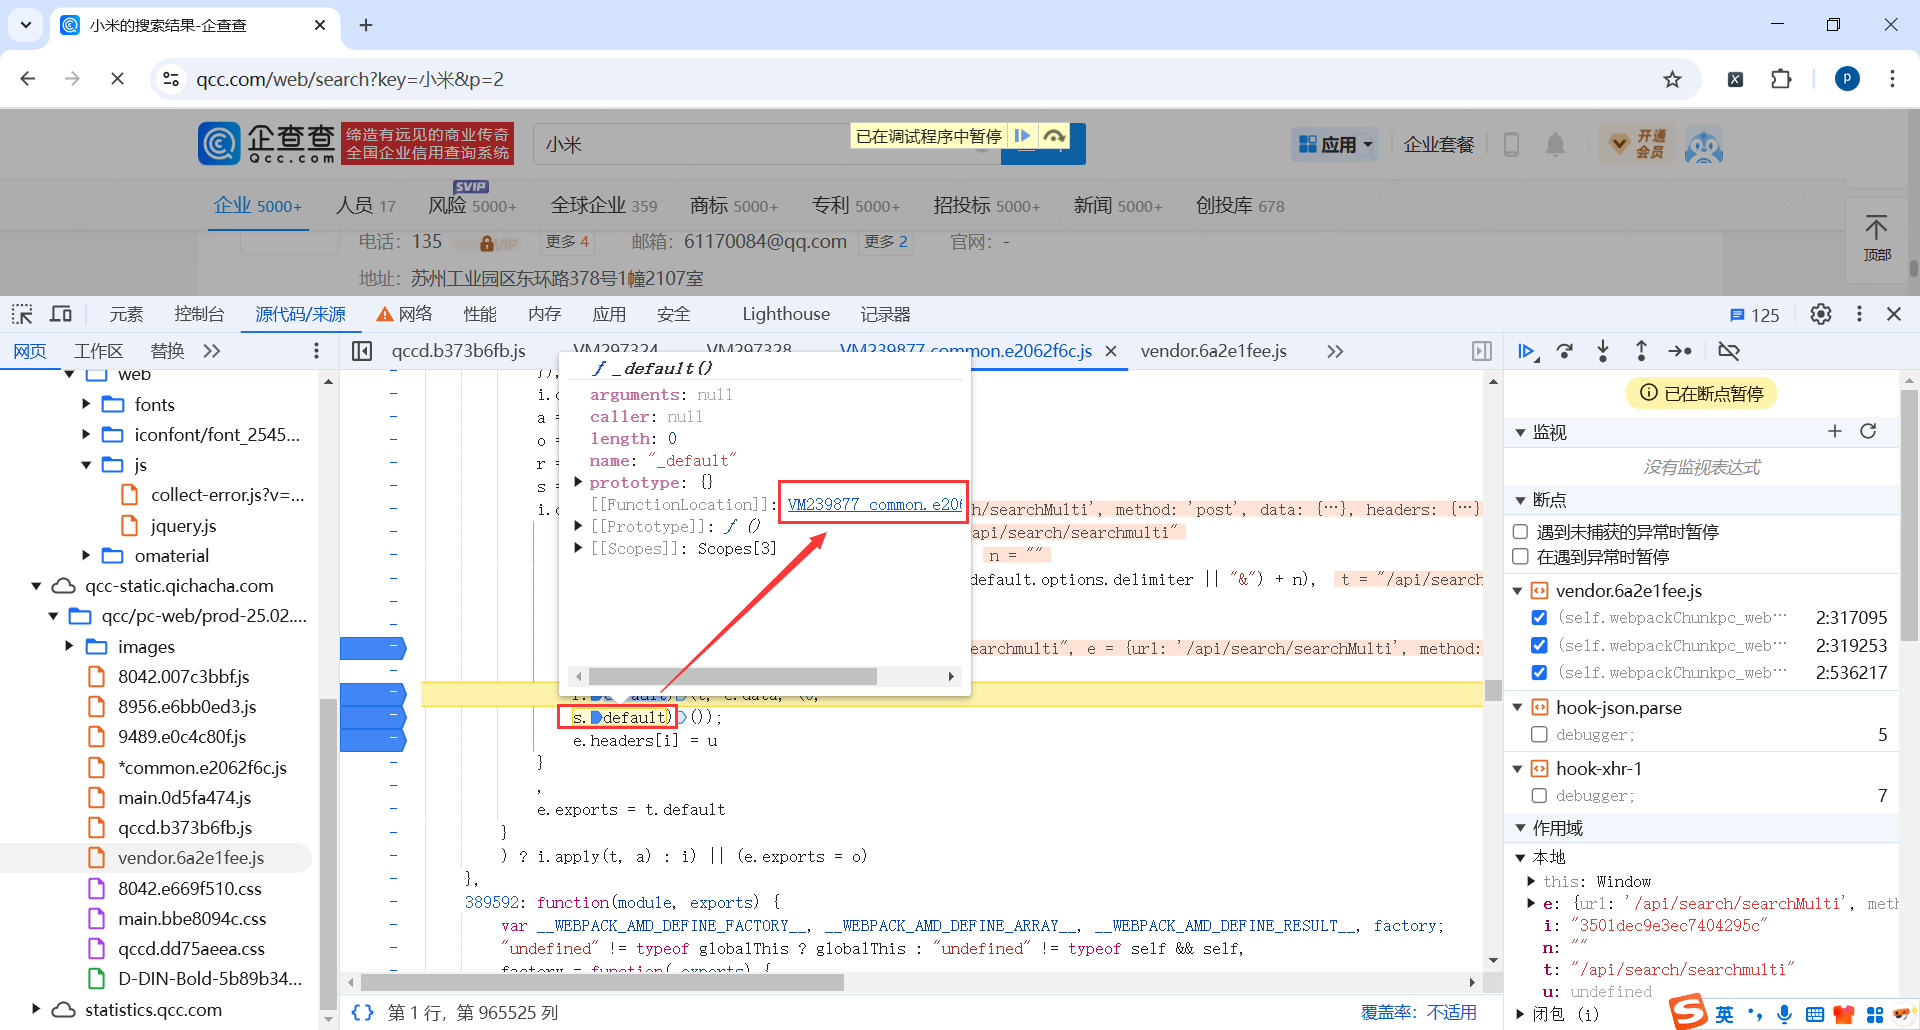Viewport: 1920px width, 1030px height.
Task: Enable pause on caught exceptions
Action: tap(1521, 556)
